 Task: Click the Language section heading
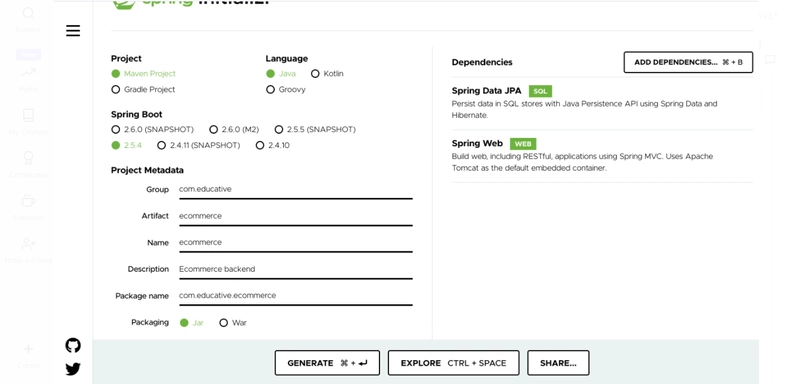[x=287, y=59]
